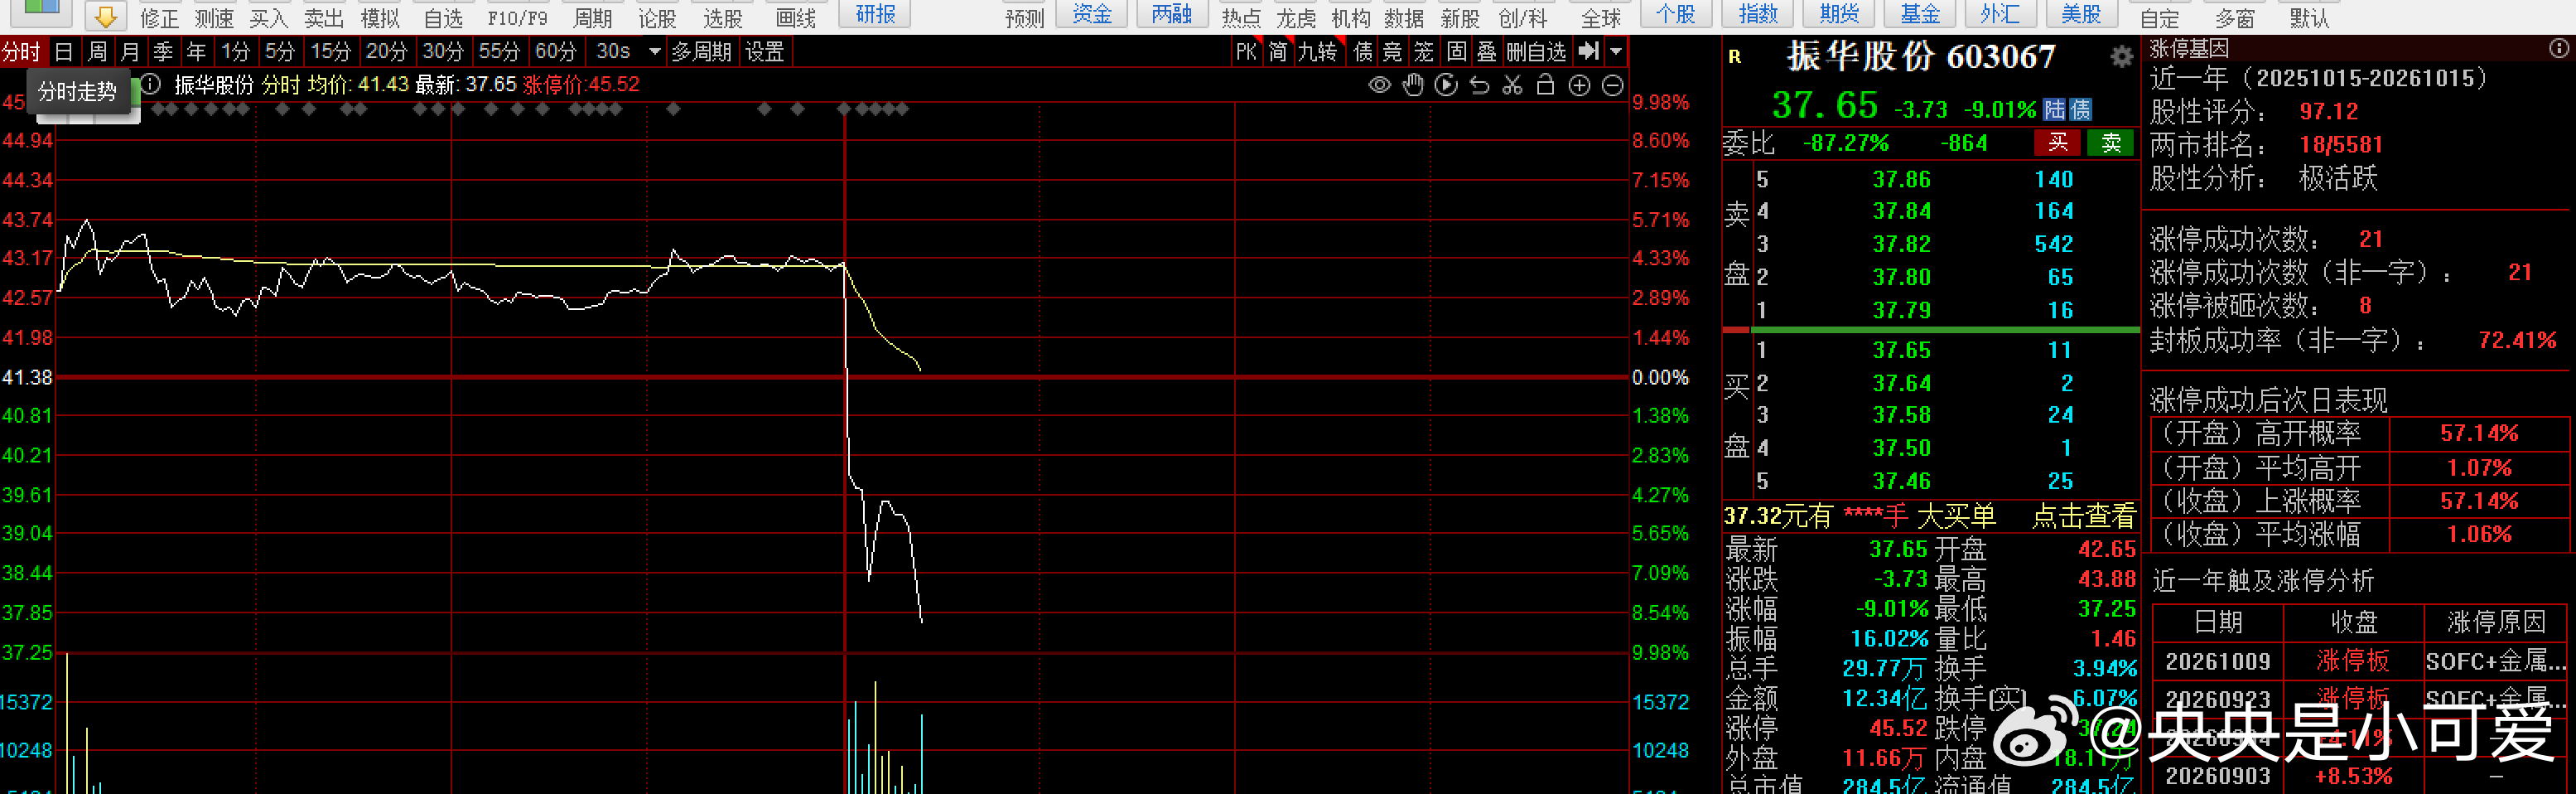This screenshot has height=794, width=2576.
Task: Click the red 买 buy button
Action: point(2058,143)
